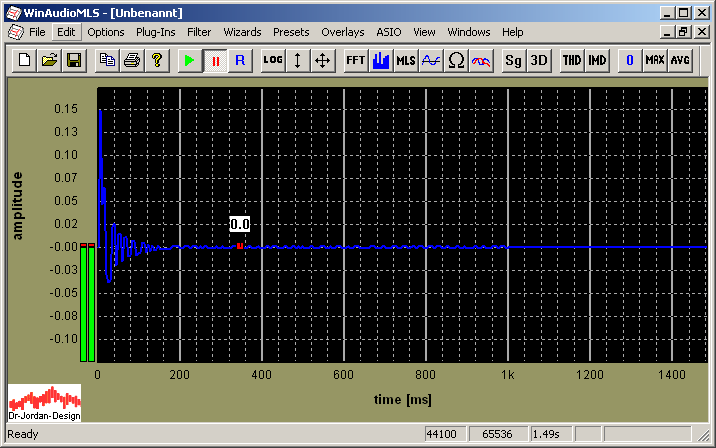This screenshot has height=448, width=716.
Task: Start measurement with green play button
Action: coord(189,60)
